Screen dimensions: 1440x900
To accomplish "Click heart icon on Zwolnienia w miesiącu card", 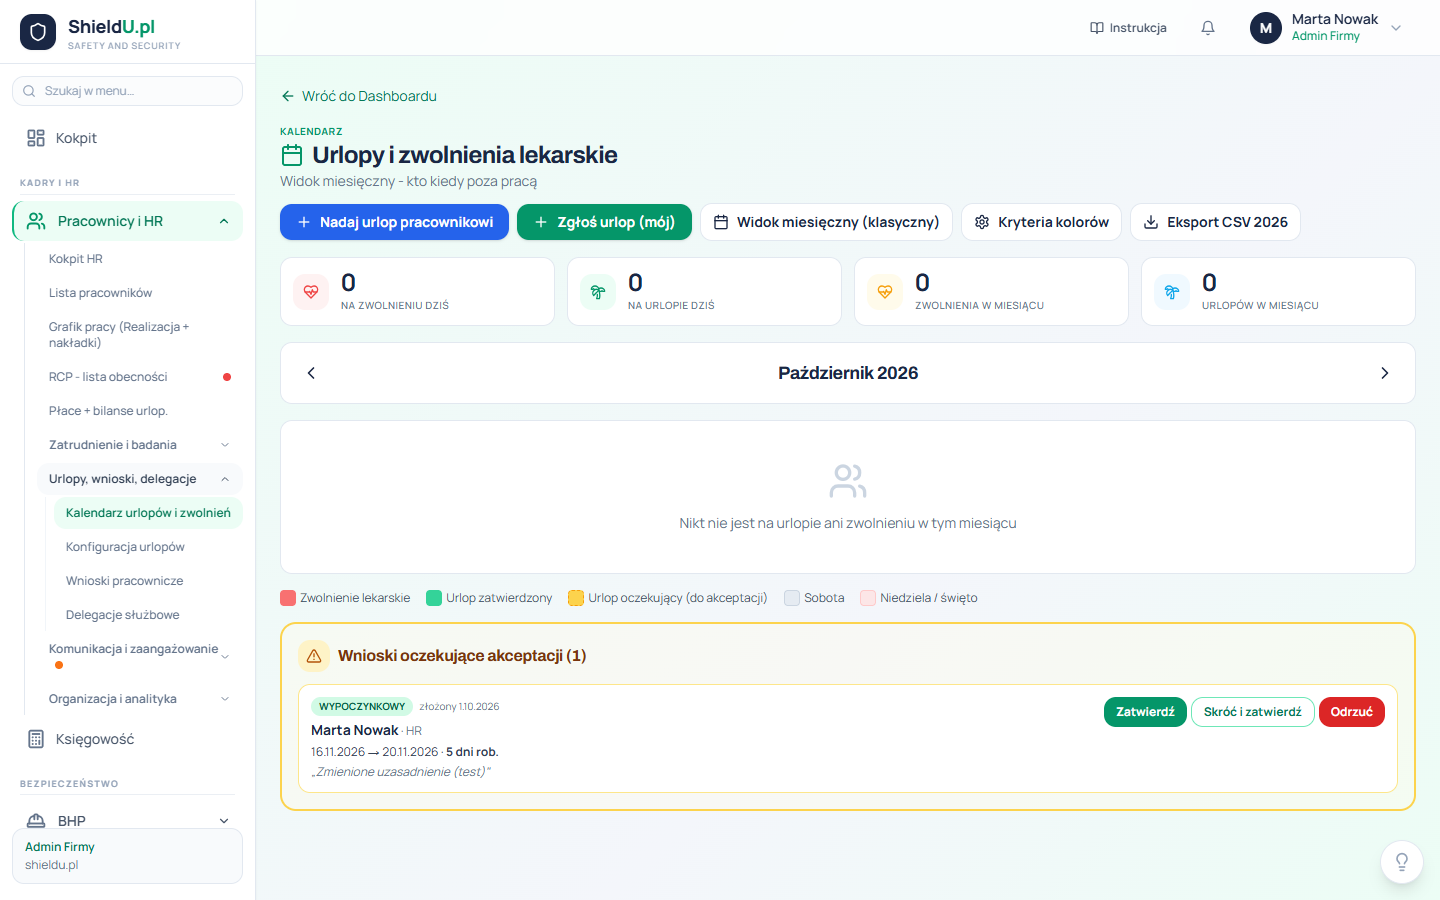I will (x=885, y=292).
